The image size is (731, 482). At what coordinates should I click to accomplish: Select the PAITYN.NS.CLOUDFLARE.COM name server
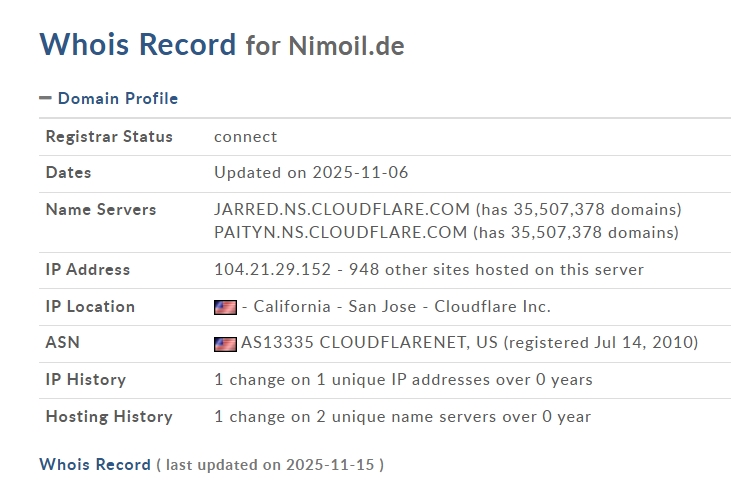[340, 232]
